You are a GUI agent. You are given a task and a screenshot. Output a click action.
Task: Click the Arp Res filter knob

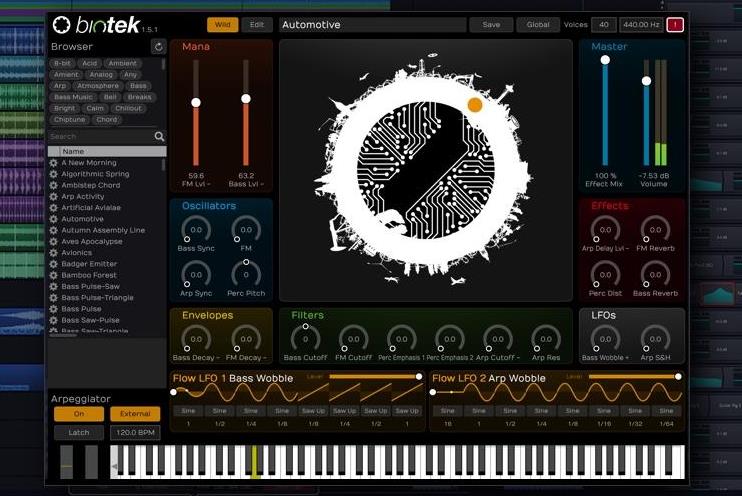pos(546,339)
